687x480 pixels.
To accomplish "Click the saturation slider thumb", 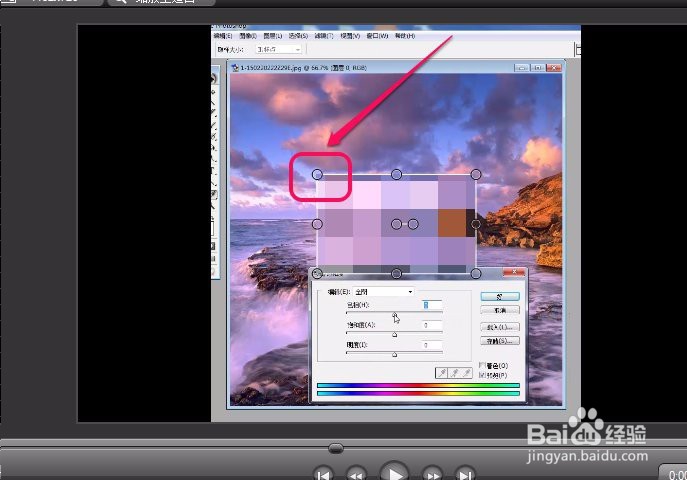I will (x=394, y=335).
